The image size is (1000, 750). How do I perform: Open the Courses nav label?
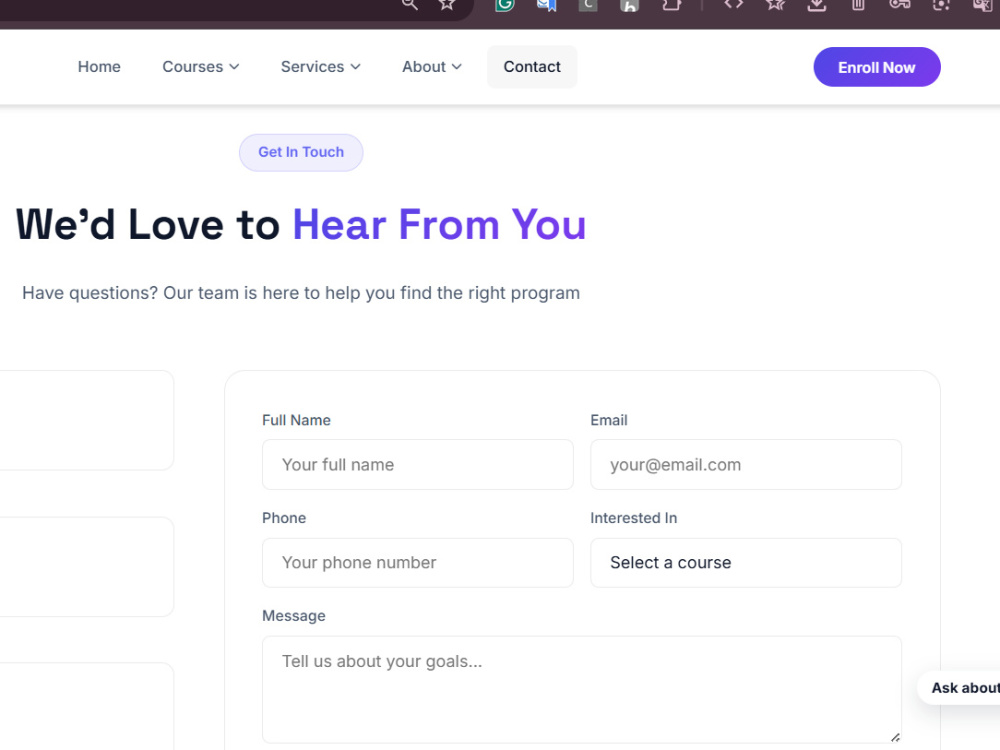(x=193, y=67)
